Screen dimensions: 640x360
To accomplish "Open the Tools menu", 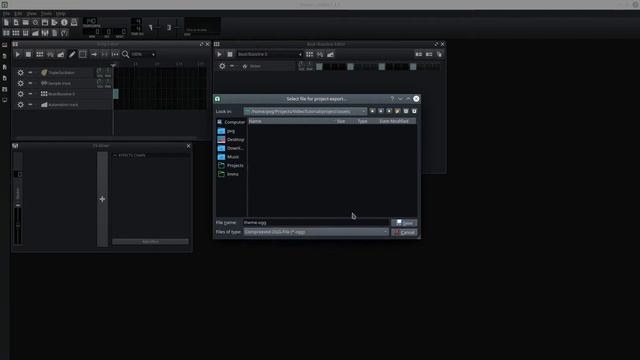I will (47, 13).
